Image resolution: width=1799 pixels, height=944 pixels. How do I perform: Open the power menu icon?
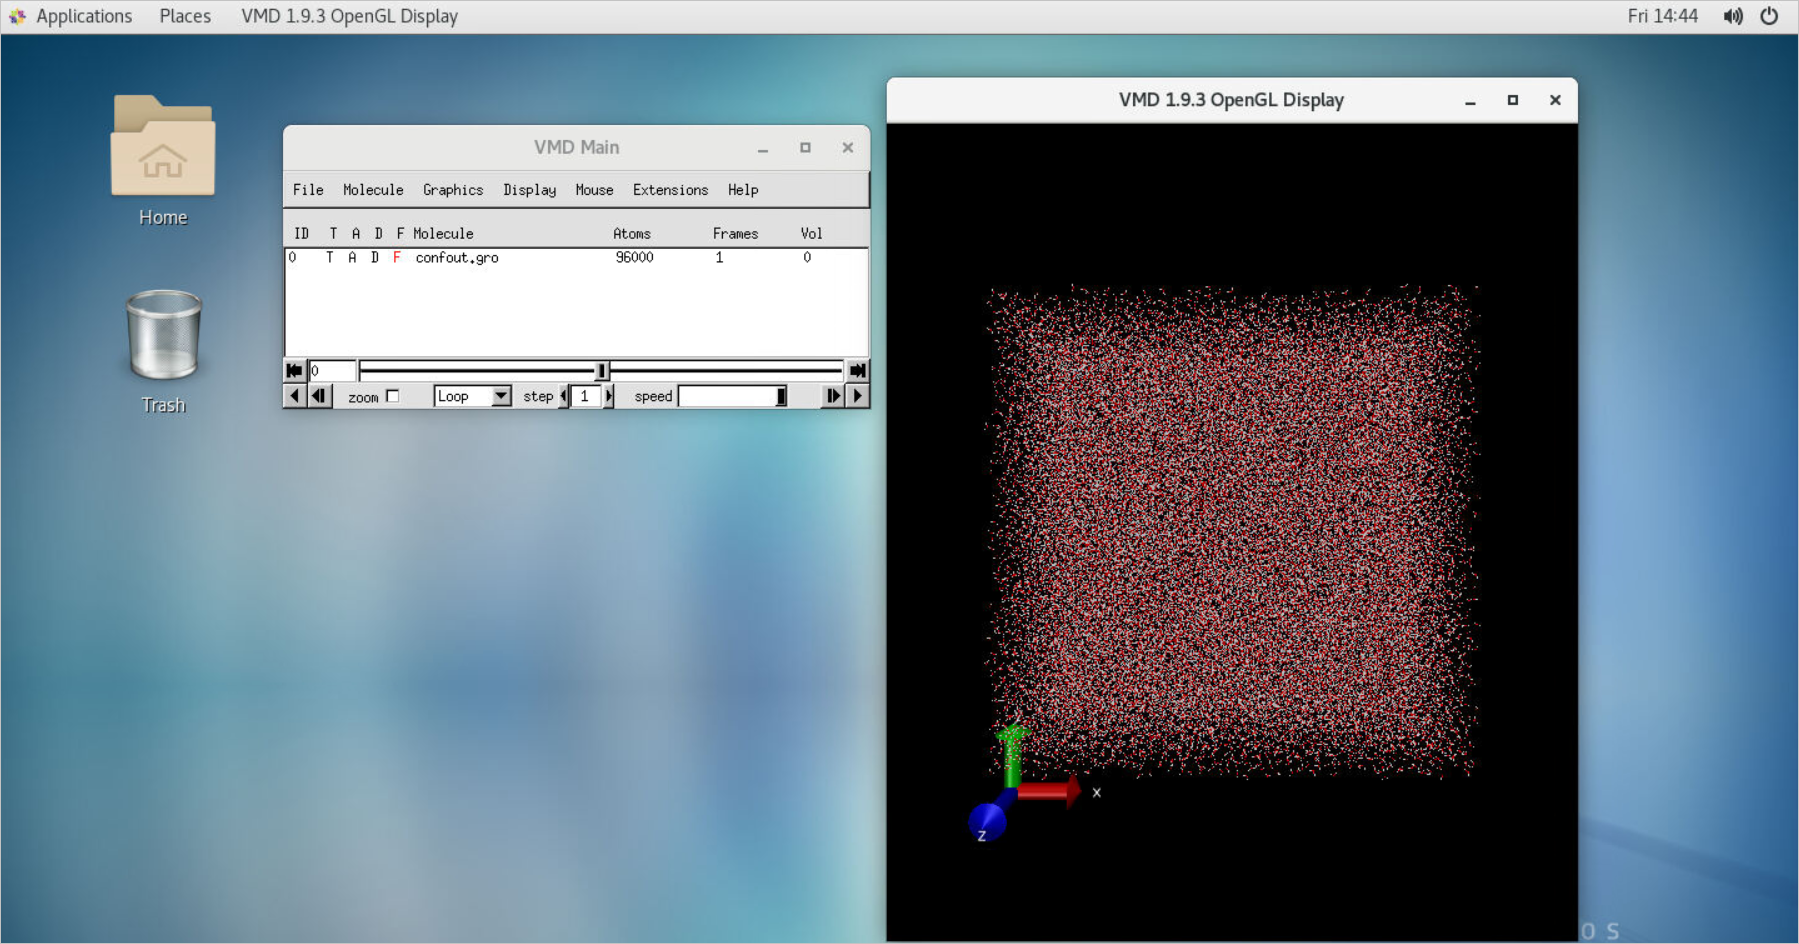tap(1769, 16)
